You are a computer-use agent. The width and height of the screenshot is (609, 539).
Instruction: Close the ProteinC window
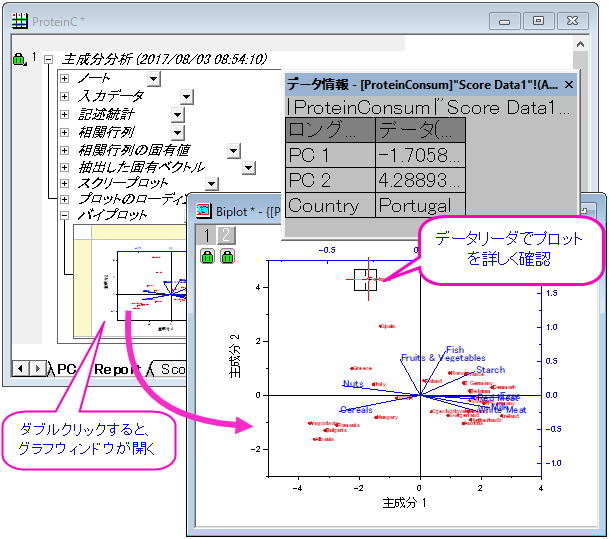[x=572, y=21]
